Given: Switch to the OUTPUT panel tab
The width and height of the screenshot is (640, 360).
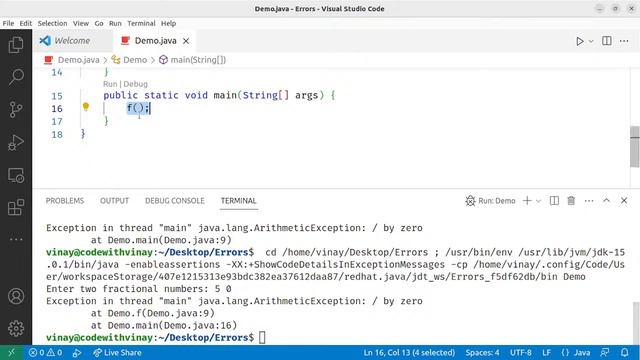Looking at the screenshot, I should pos(114,201).
